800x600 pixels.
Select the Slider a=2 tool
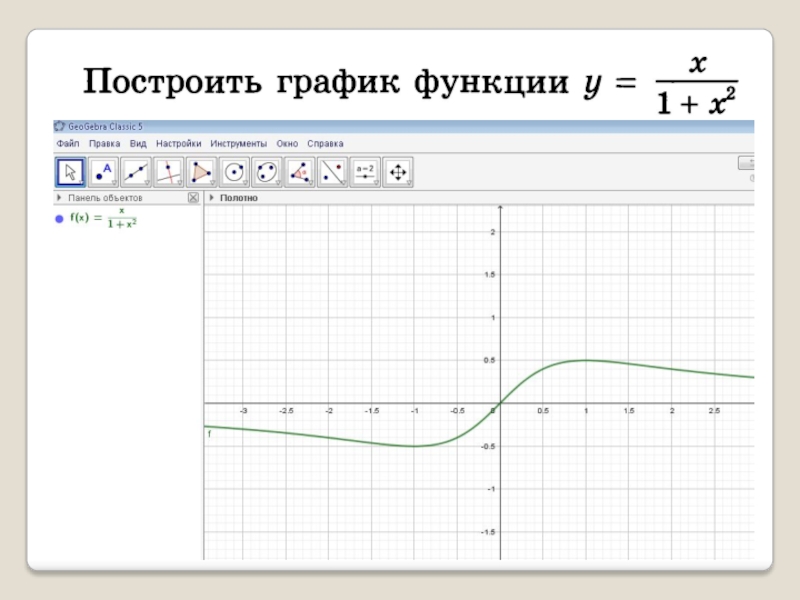(x=365, y=172)
